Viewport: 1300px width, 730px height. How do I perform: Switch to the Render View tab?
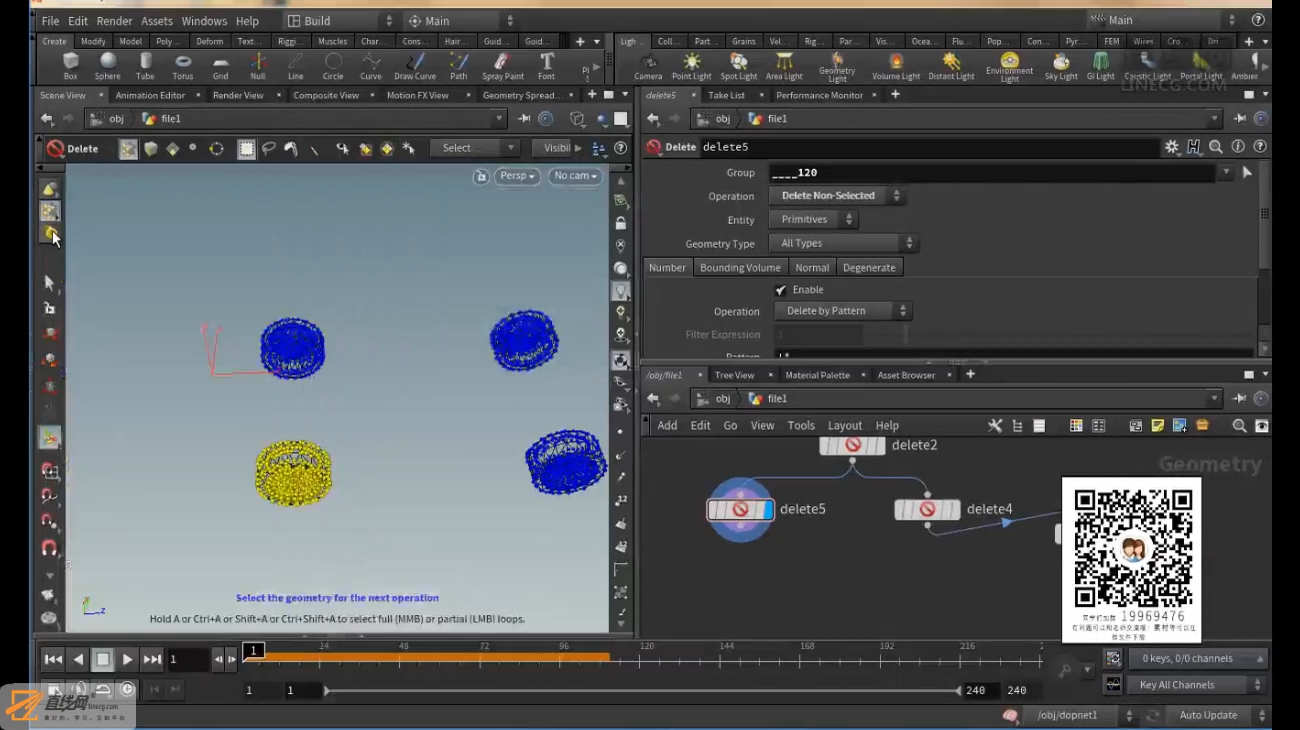tap(238, 95)
